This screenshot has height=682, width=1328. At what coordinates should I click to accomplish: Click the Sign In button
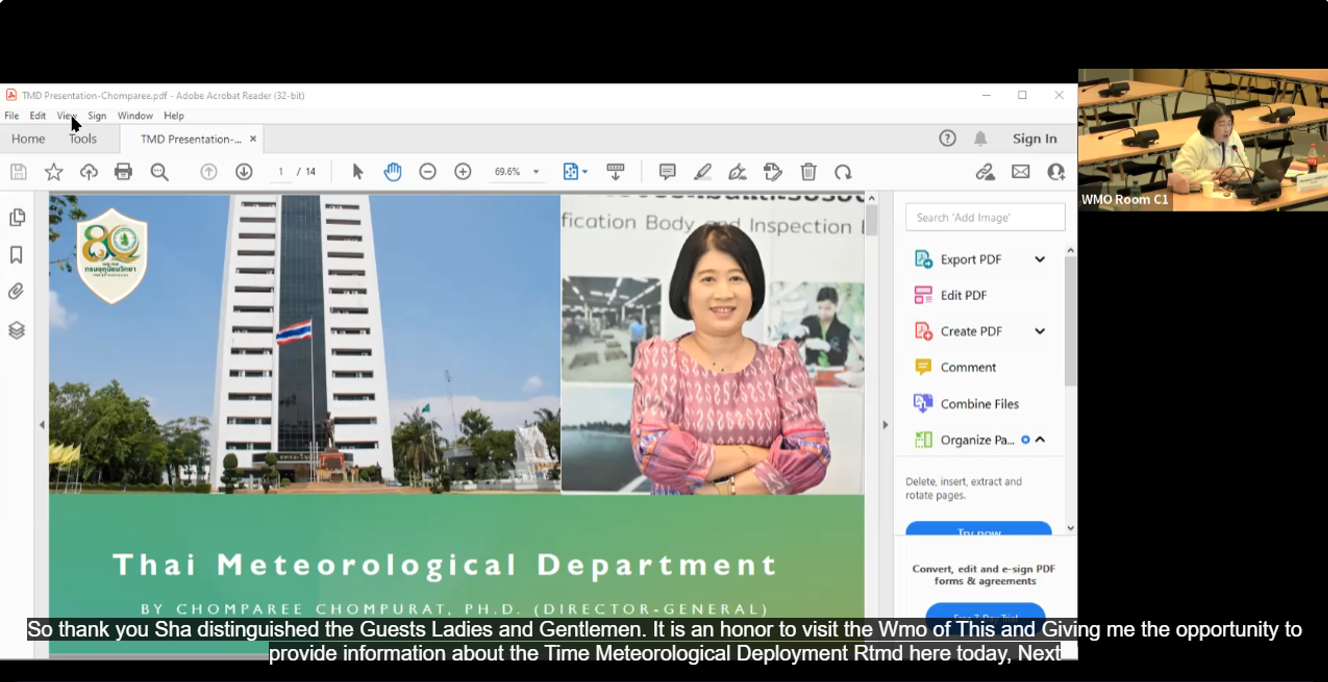[x=1034, y=139]
